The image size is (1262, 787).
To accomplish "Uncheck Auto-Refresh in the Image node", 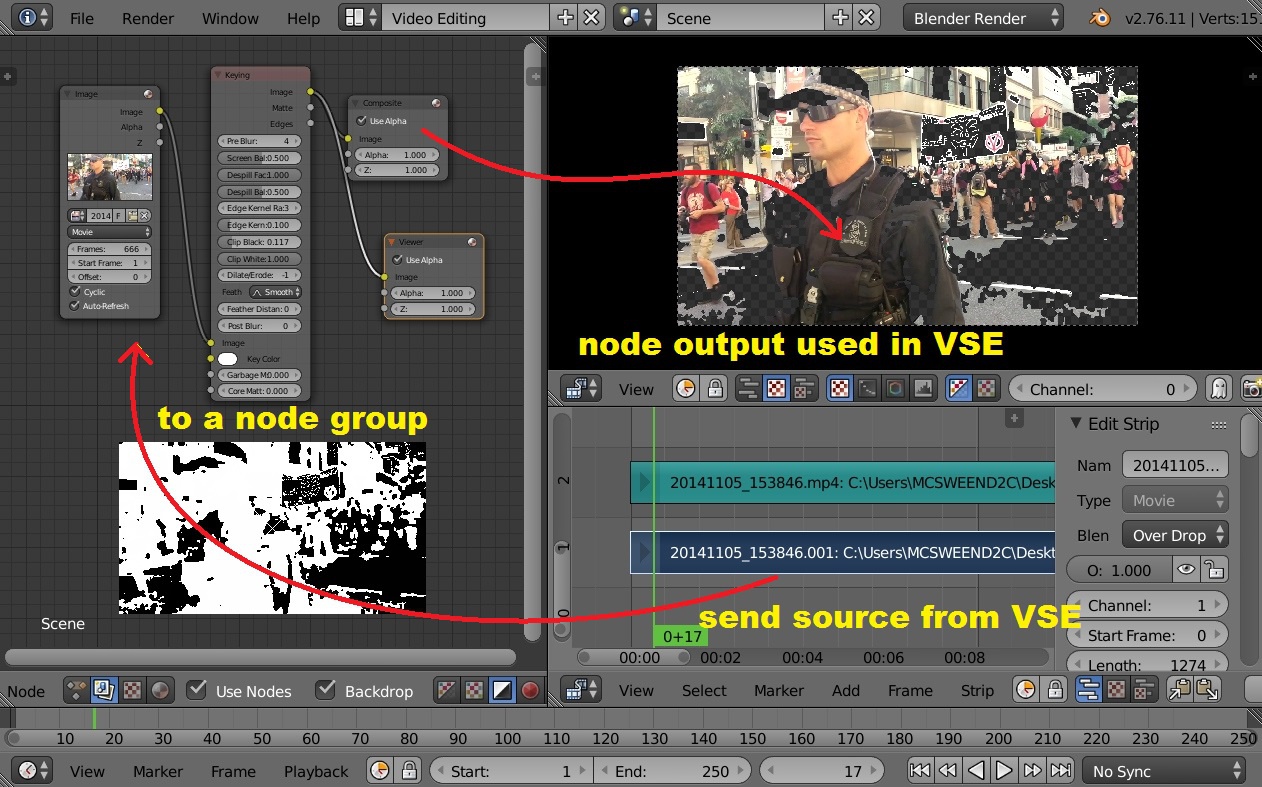I will tap(75, 306).
